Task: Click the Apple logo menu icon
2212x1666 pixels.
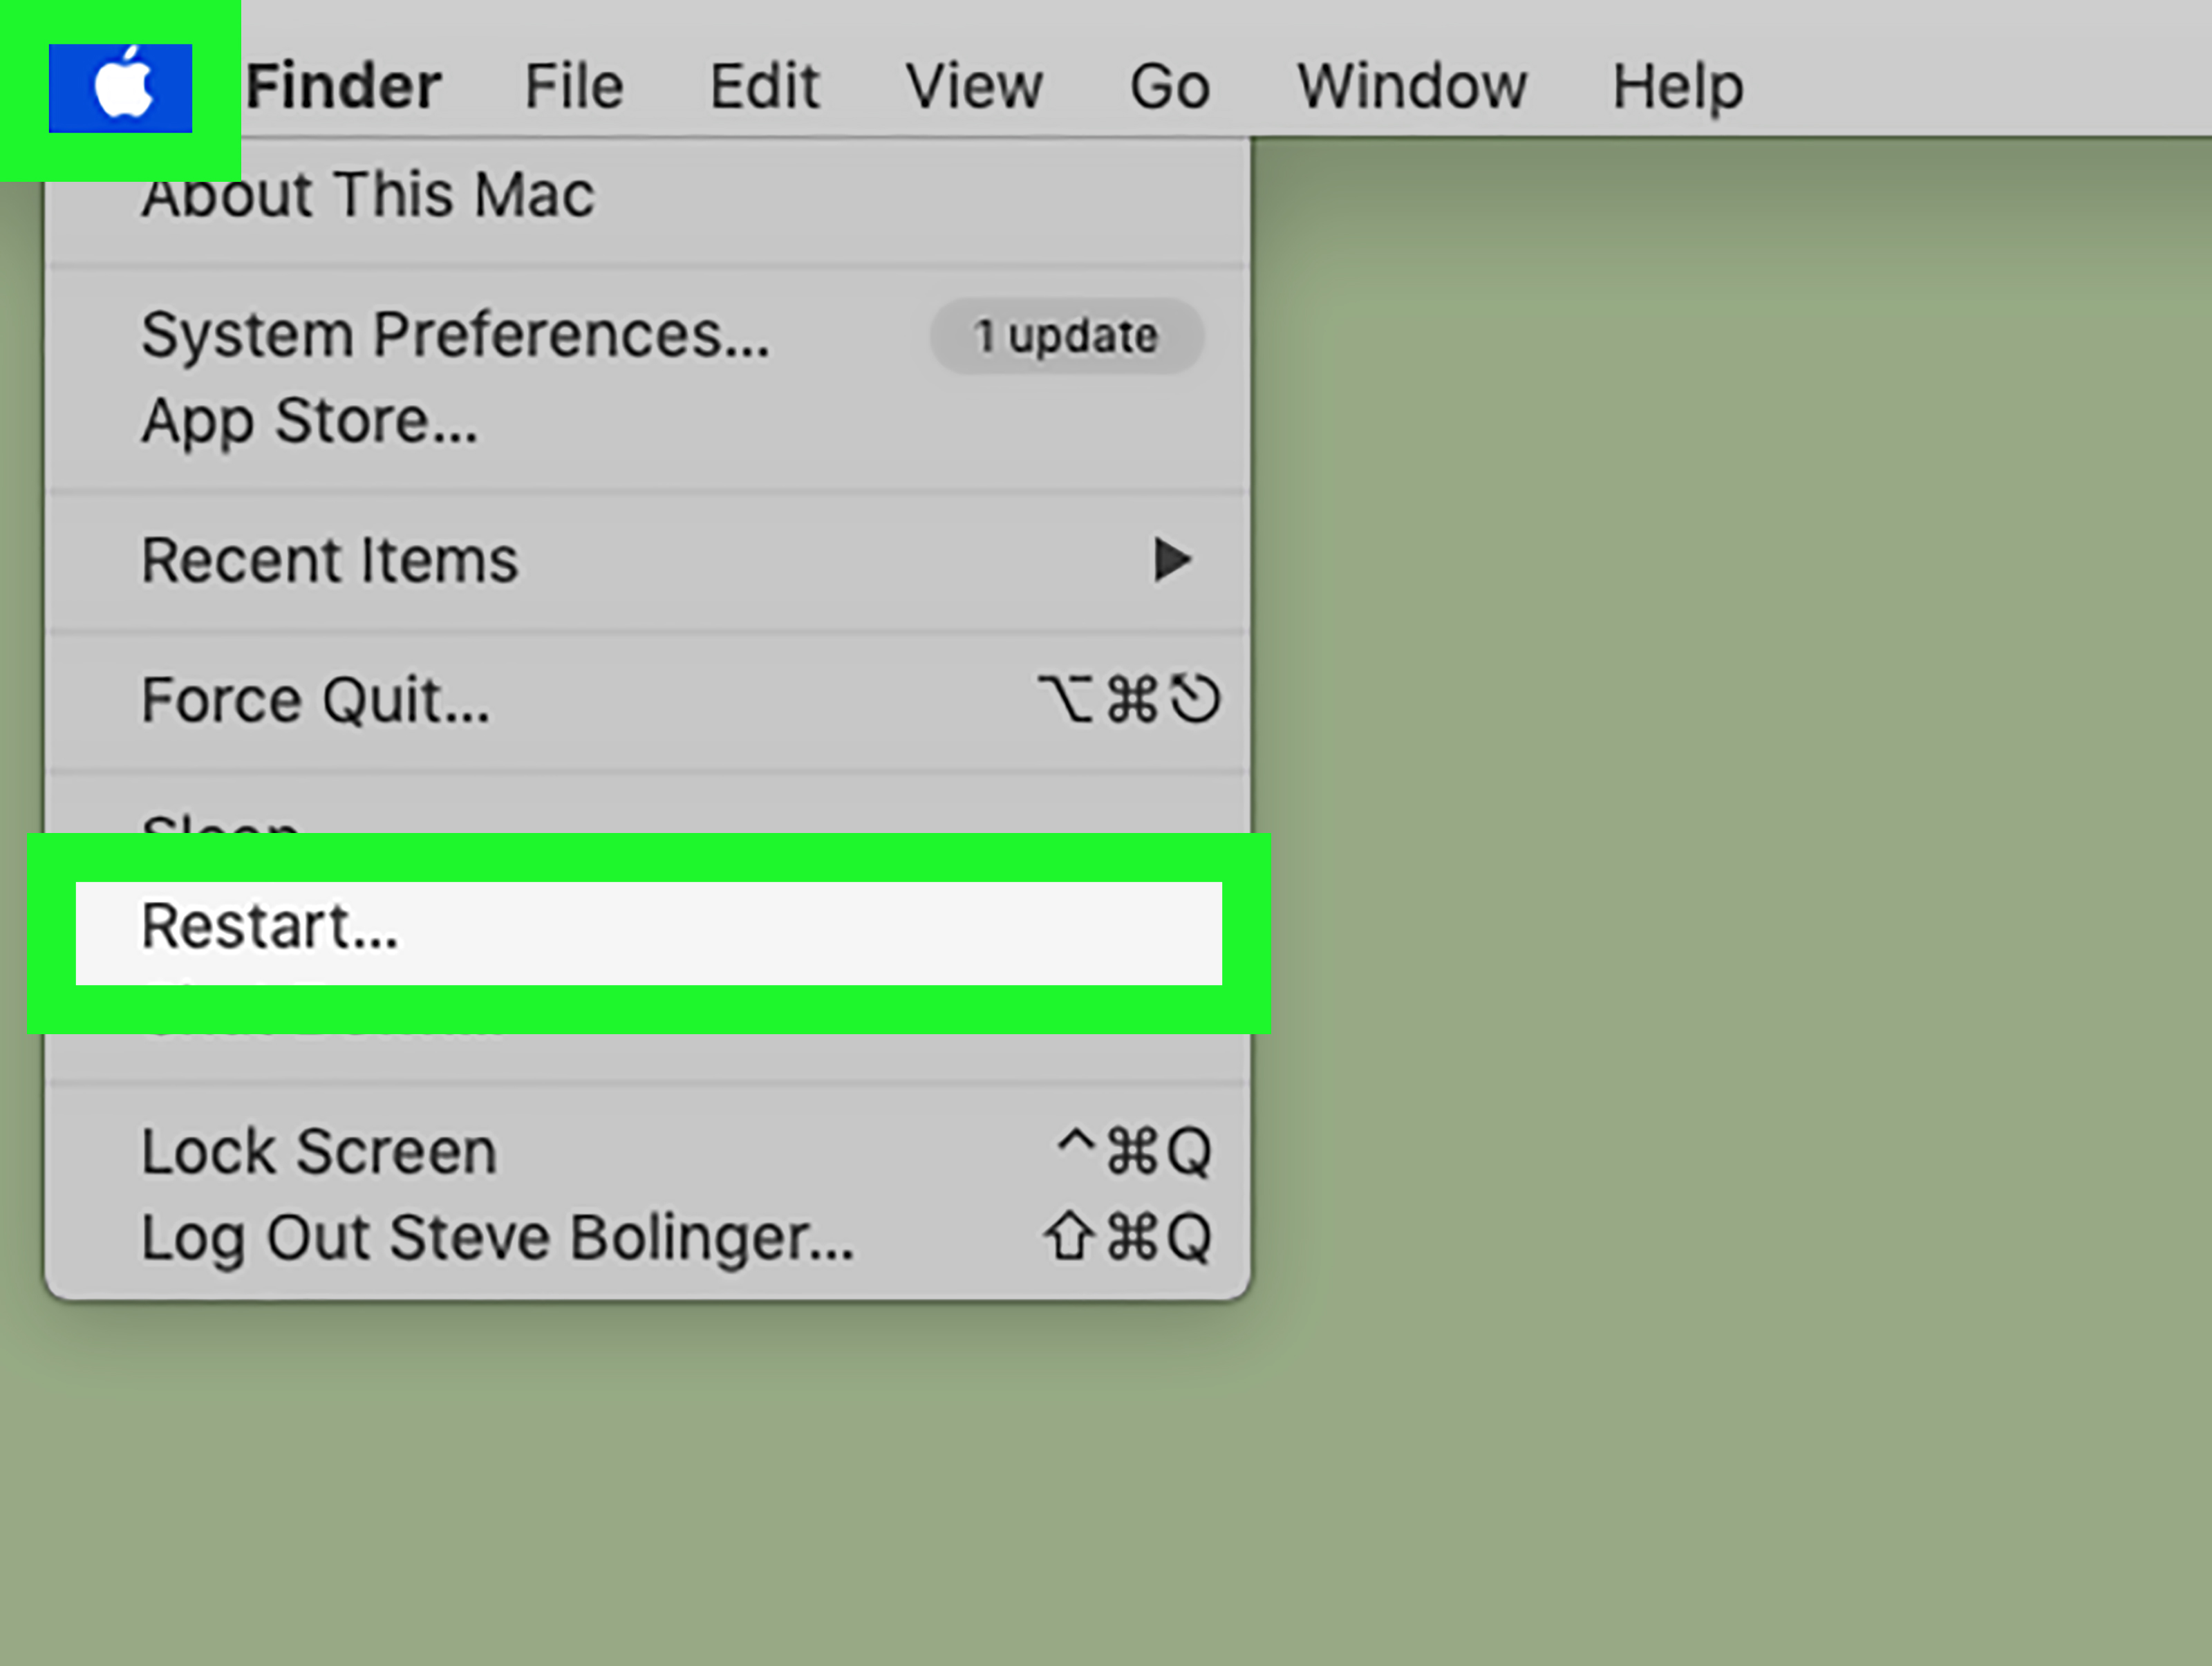Action: pos(121,88)
